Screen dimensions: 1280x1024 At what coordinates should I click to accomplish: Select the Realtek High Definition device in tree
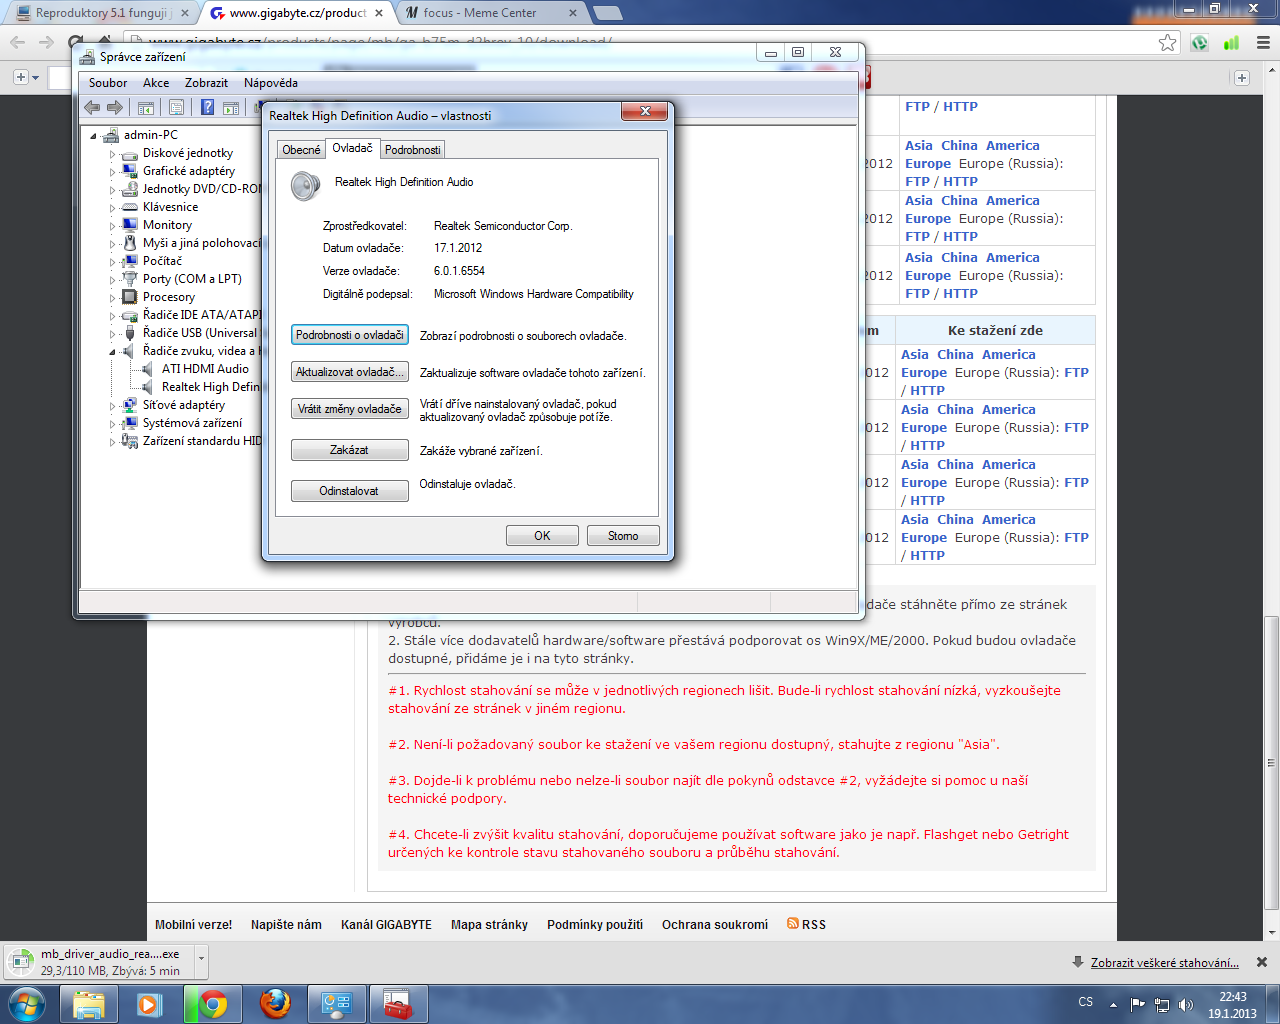(x=211, y=387)
